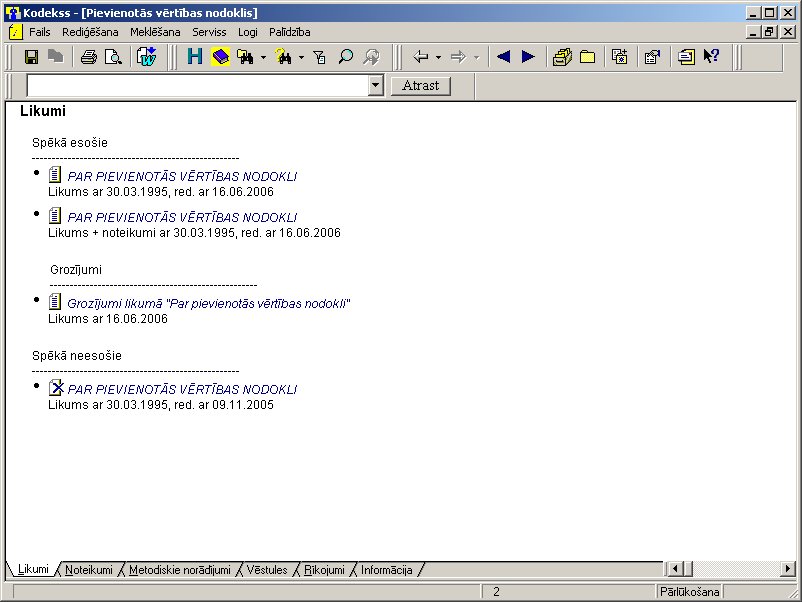Click the blue right triangle next icon
802x602 pixels.
[x=528, y=56]
